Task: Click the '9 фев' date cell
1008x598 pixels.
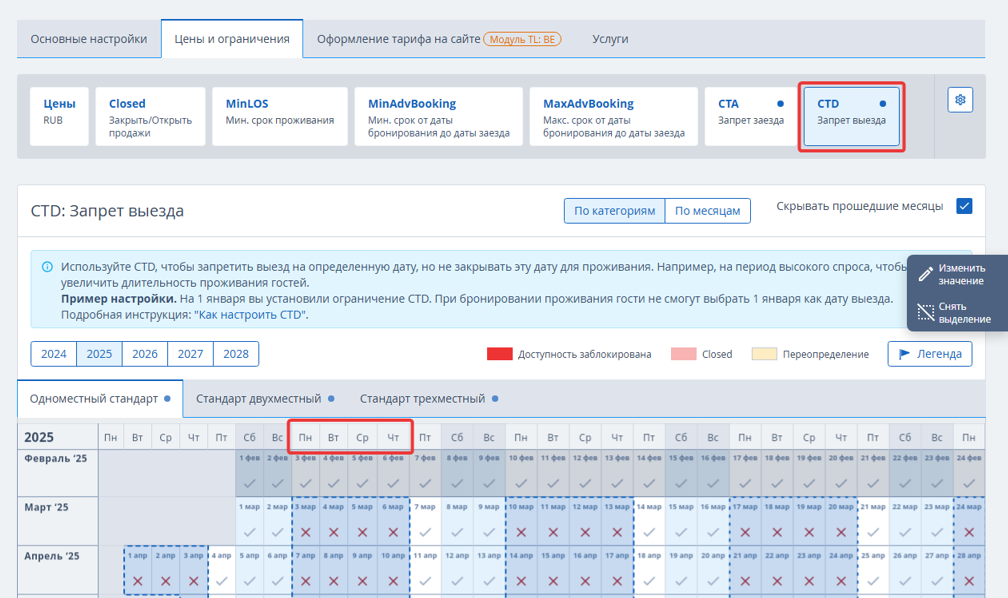Action: pyautogui.click(x=489, y=473)
